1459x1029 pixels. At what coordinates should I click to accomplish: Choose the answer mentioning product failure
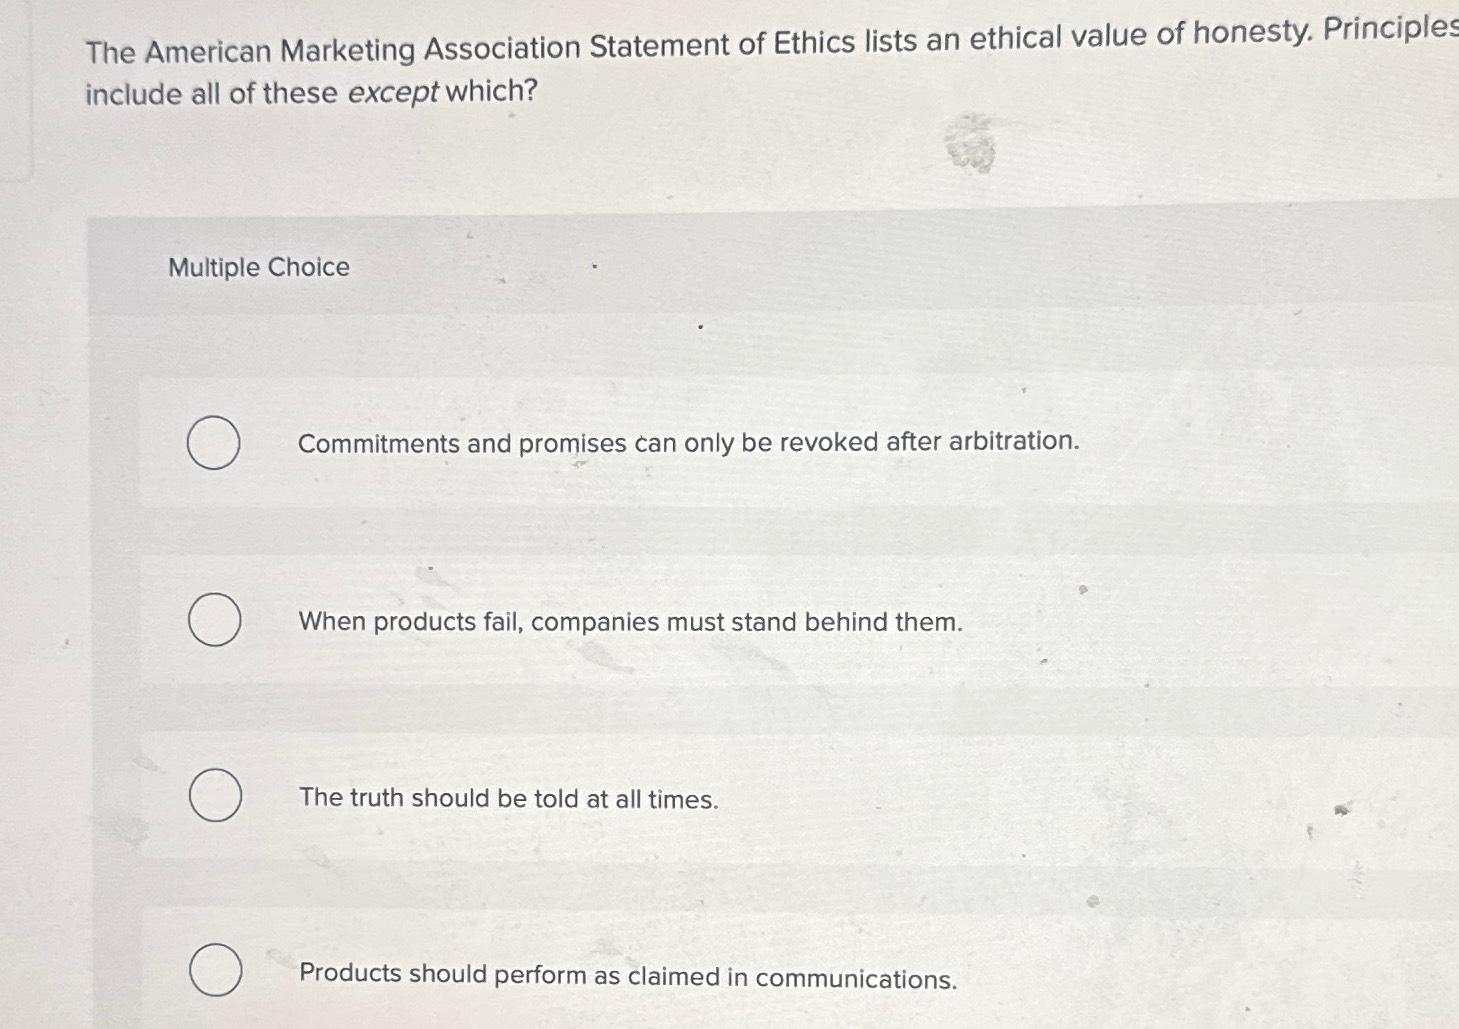click(x=630, y=622)
